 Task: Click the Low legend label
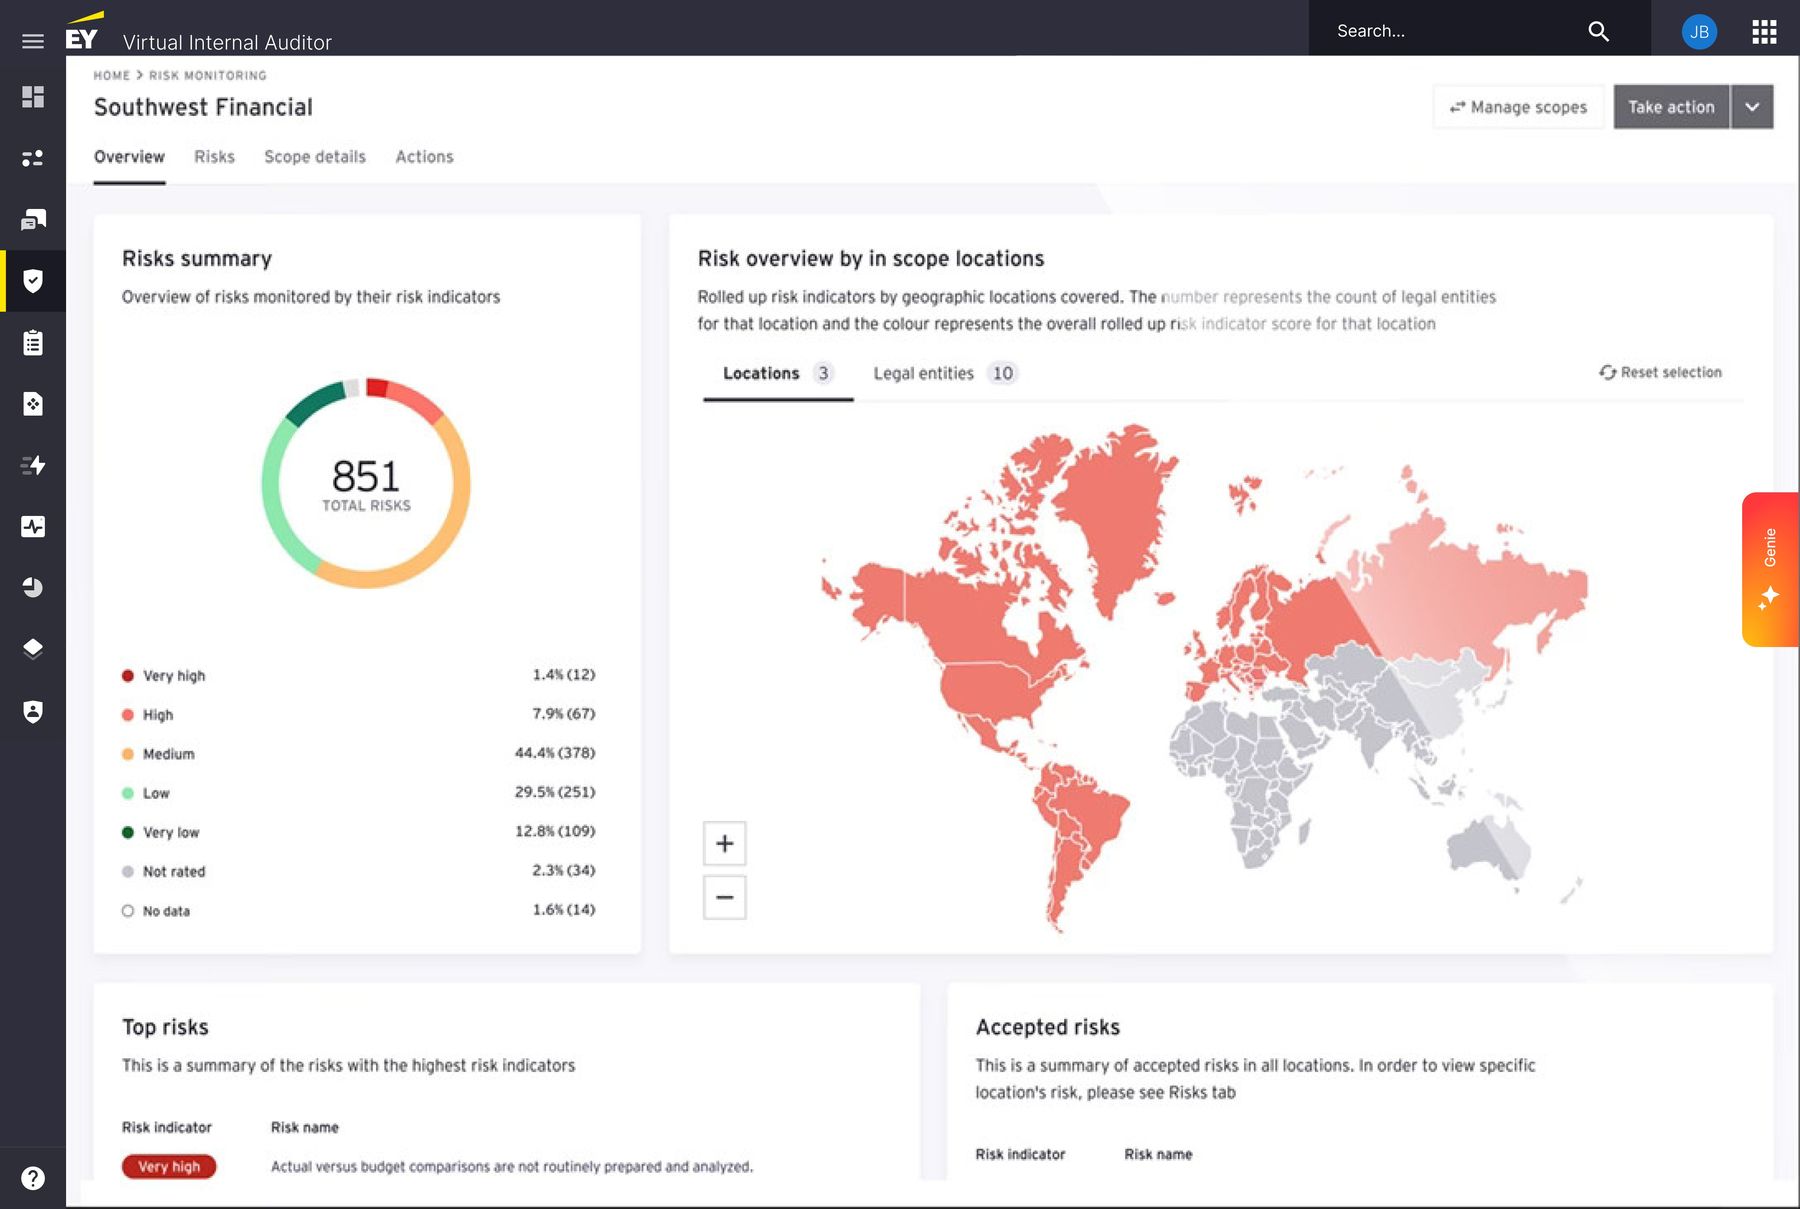pos(156,793)
